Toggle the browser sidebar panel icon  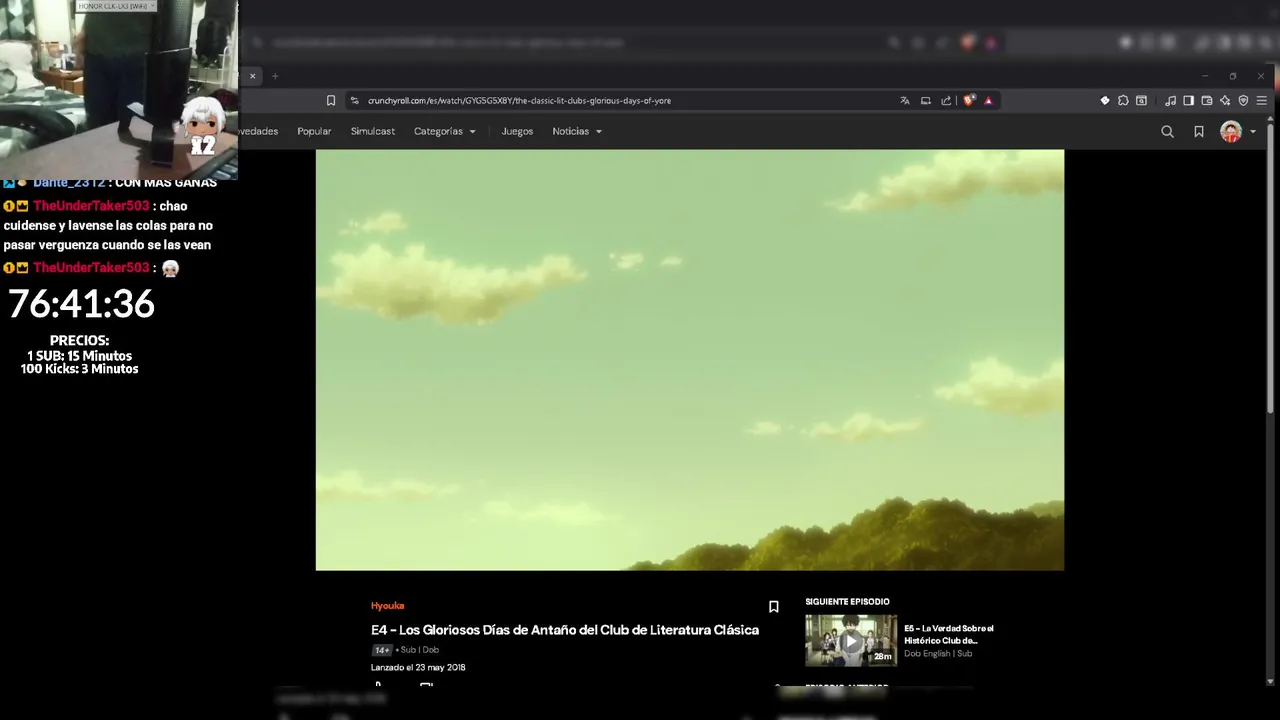[1188, 100]
